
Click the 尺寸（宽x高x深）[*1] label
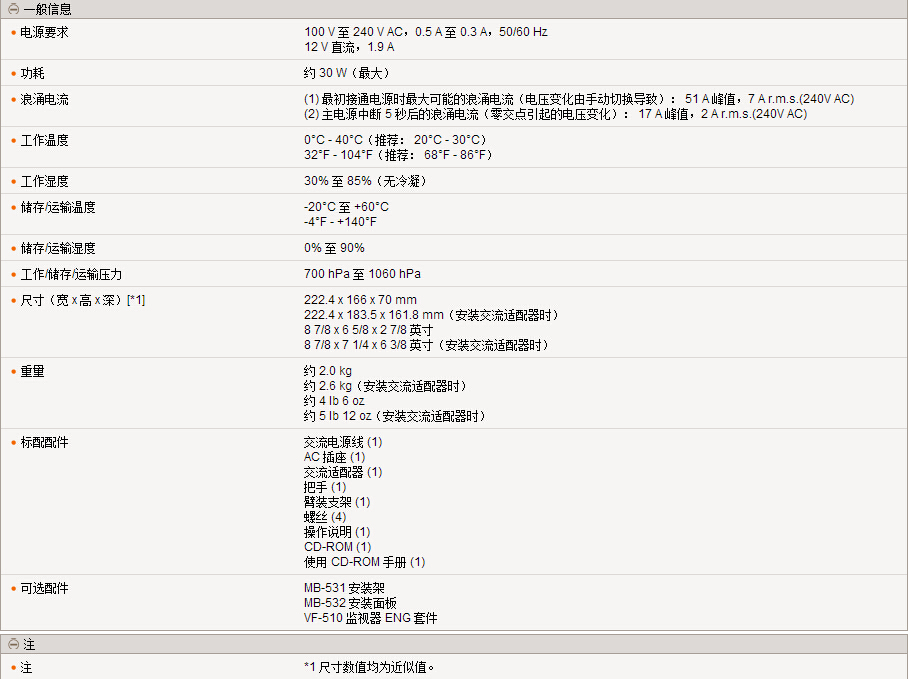click(83, 300)
